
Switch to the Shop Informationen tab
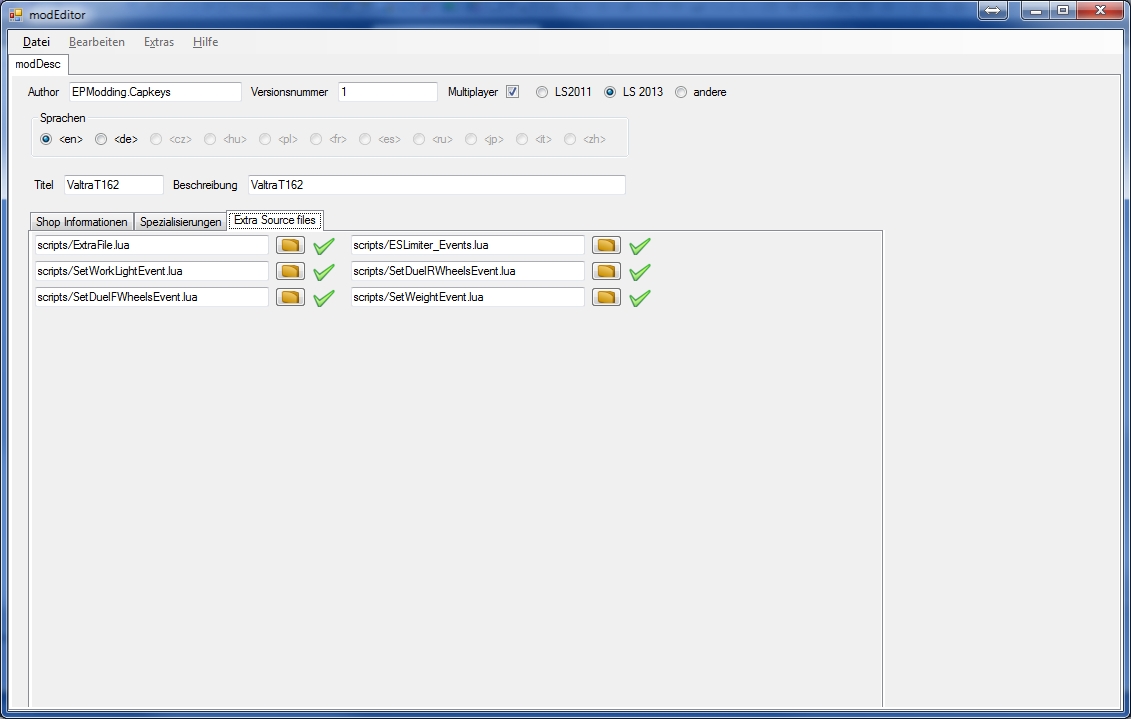(x=82, y=221)
